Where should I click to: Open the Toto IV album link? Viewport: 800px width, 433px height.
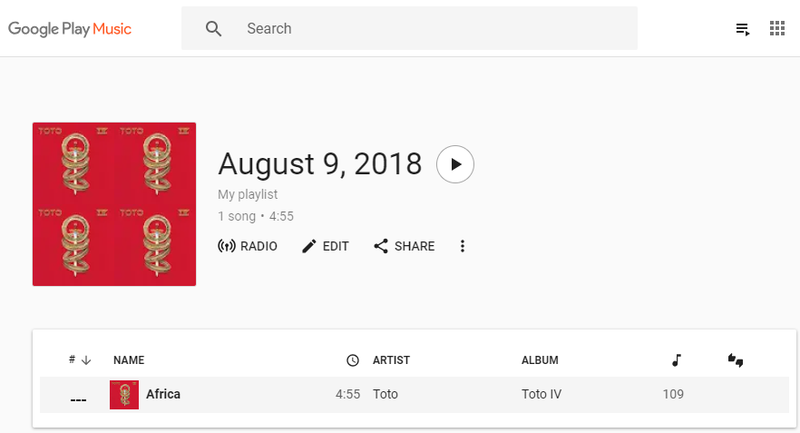(x=541, y=394)
